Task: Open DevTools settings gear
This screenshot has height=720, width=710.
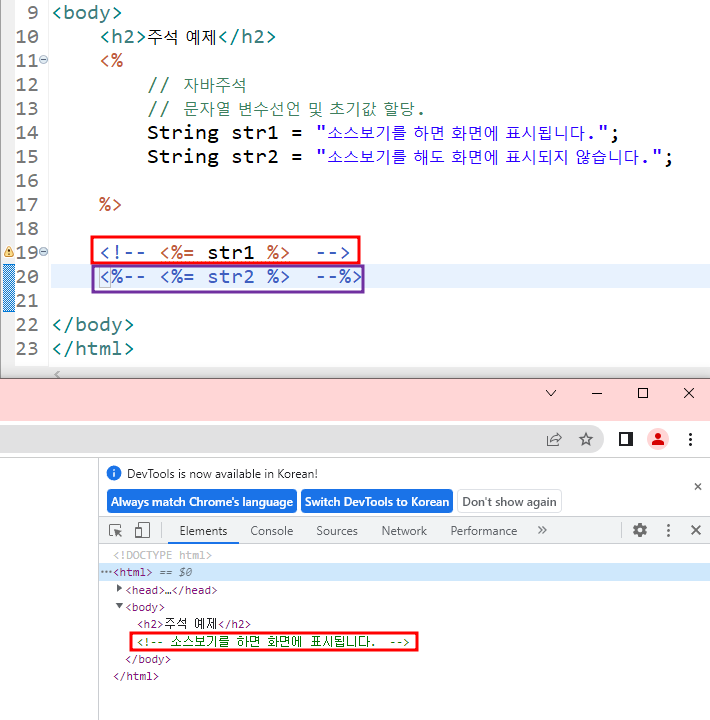Action: 640,530
